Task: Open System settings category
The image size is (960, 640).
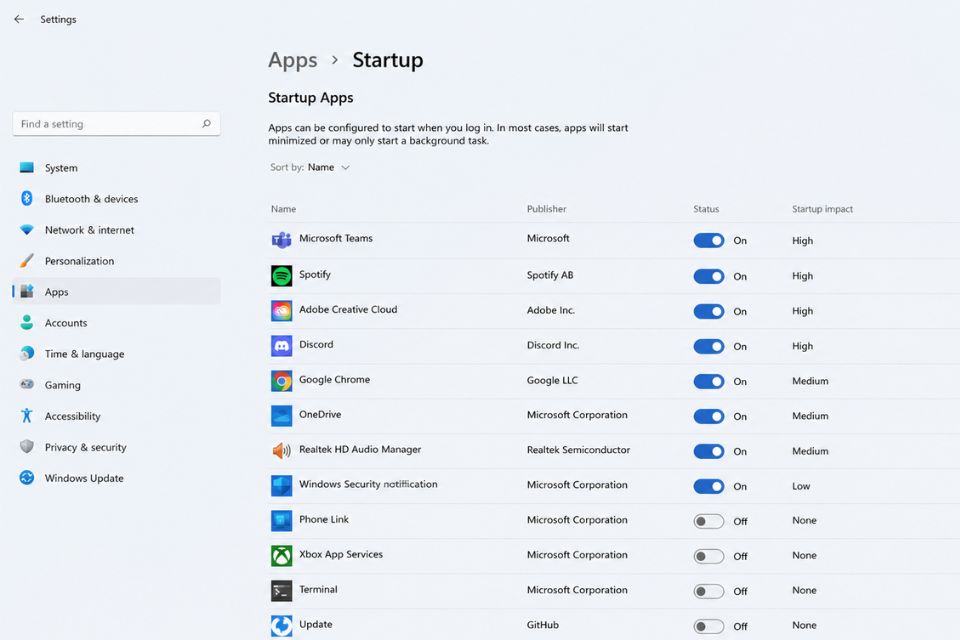Action: (116, 167)
